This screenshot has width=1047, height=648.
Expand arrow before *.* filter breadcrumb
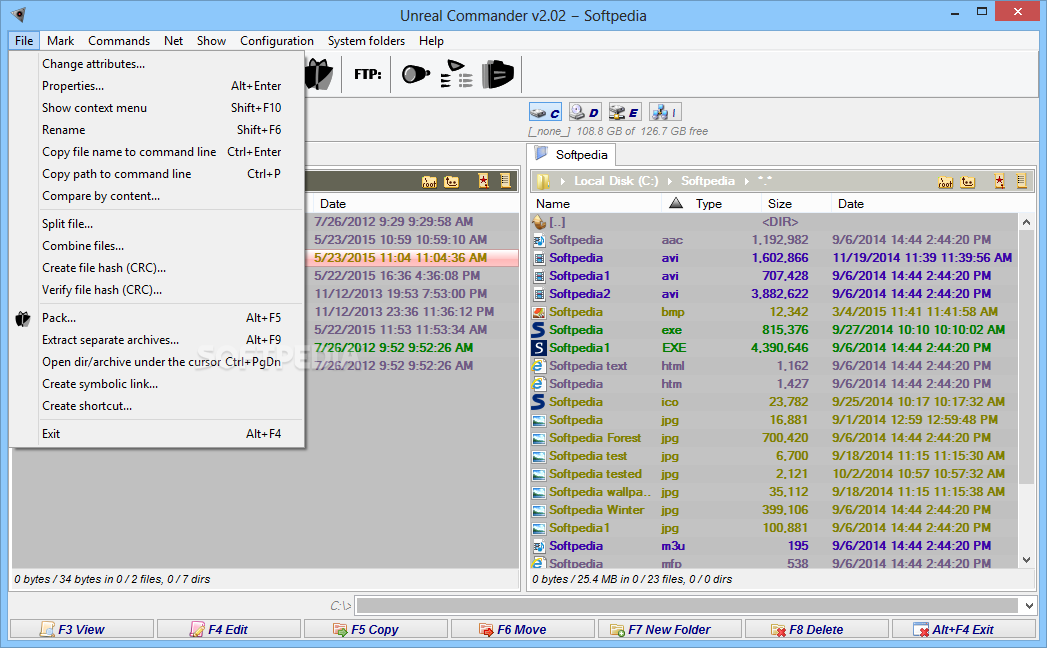tap(745, 181)
